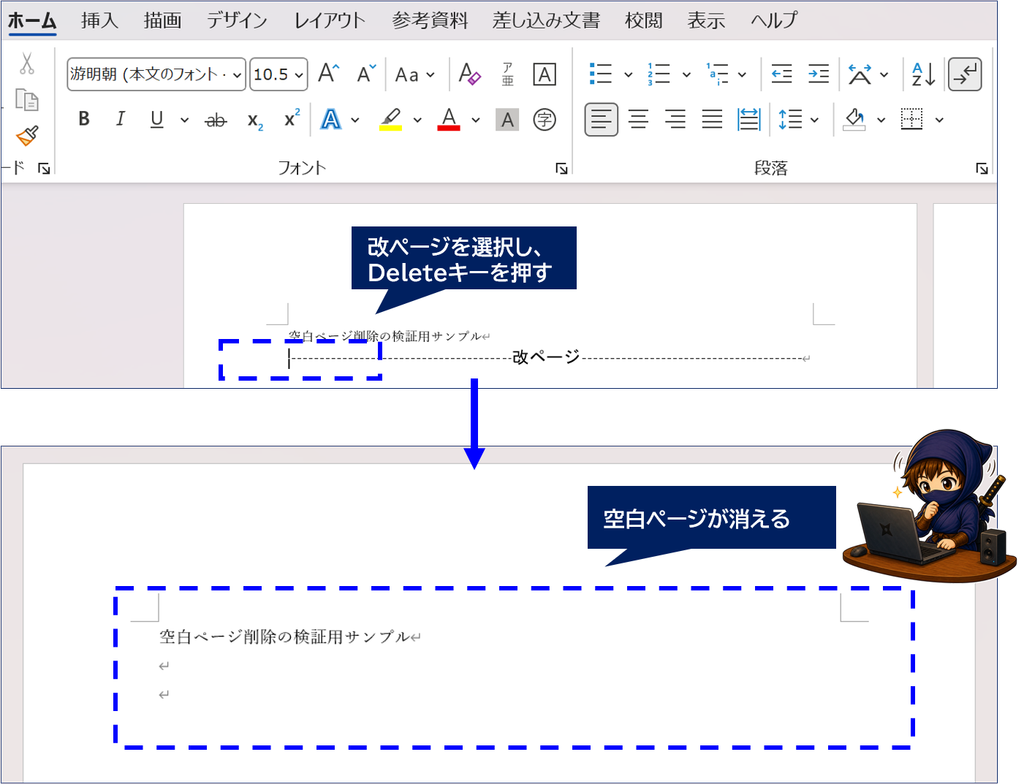1024x784 pixels.
Task: Expand font color dropdown arrow
Action: click(x=476, y=120)
